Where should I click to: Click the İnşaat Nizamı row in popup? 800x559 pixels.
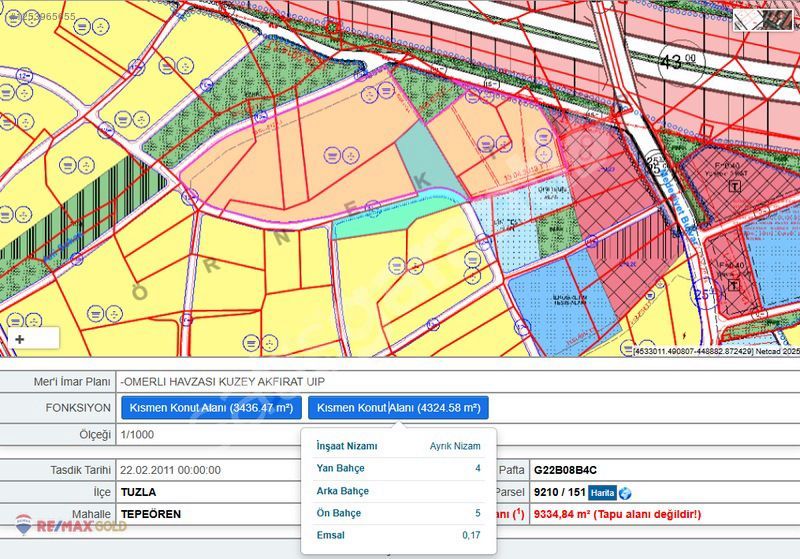[x=398, y=446]
